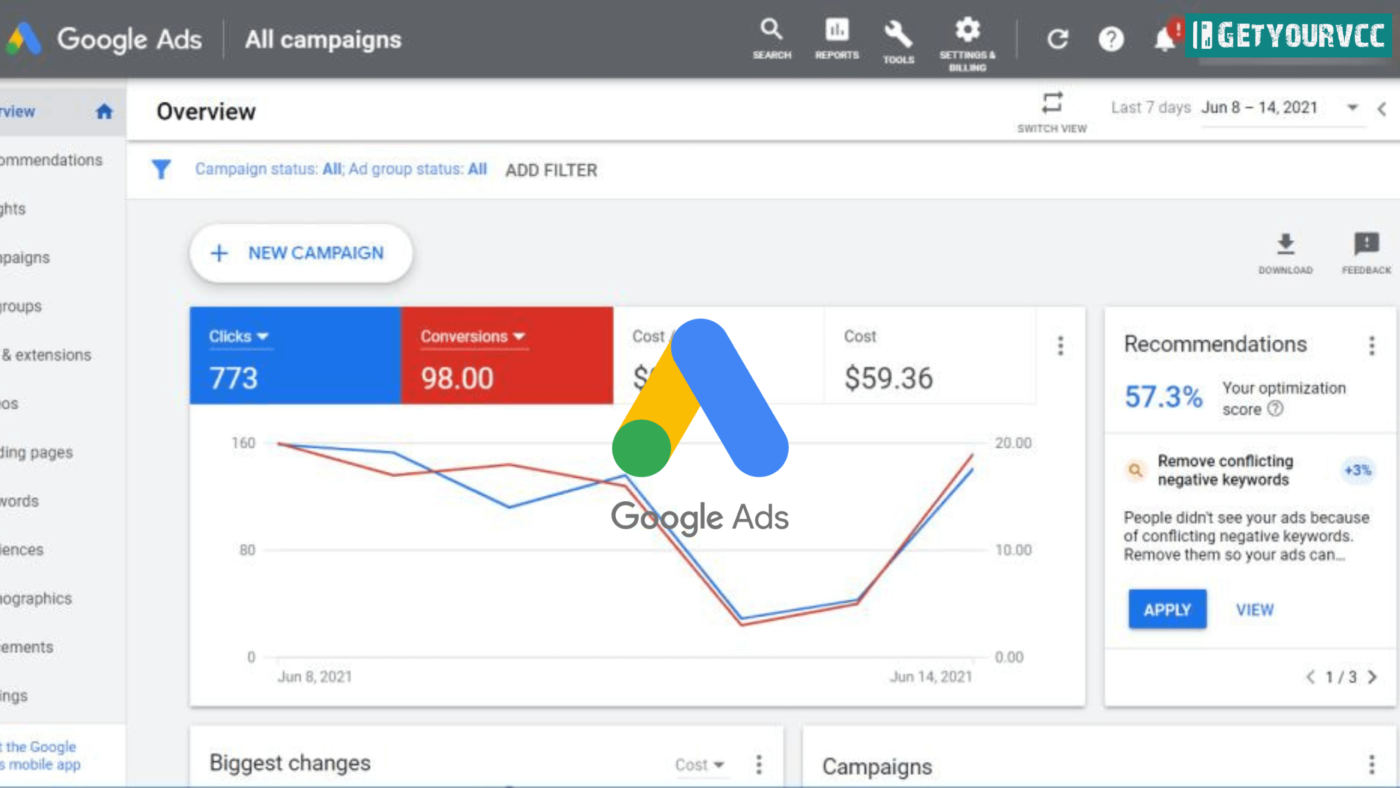
Task: Click the +3% score badge
Action: (x=1358, y=470)
